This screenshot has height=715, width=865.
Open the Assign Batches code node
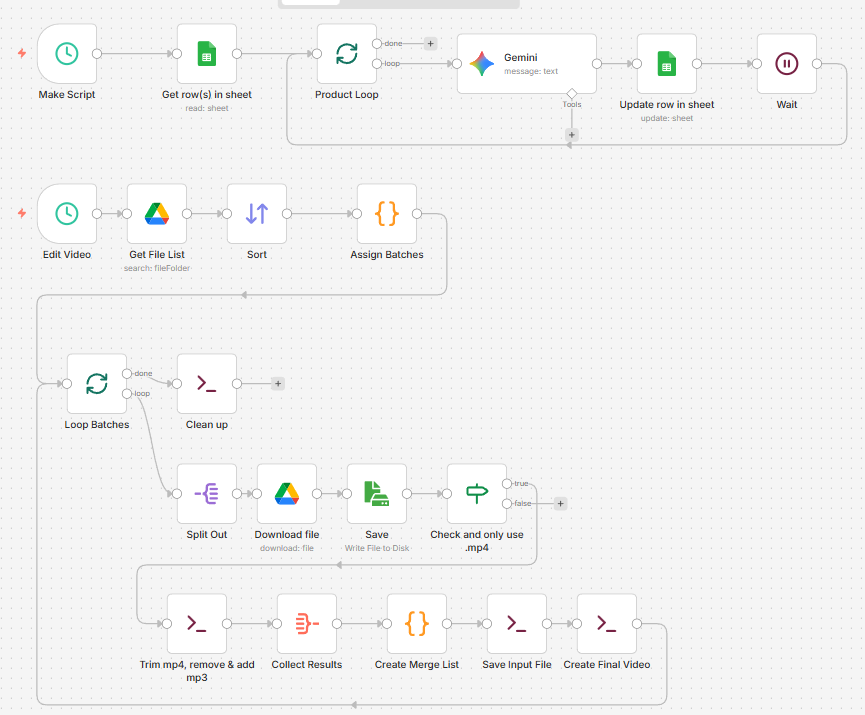387,213
